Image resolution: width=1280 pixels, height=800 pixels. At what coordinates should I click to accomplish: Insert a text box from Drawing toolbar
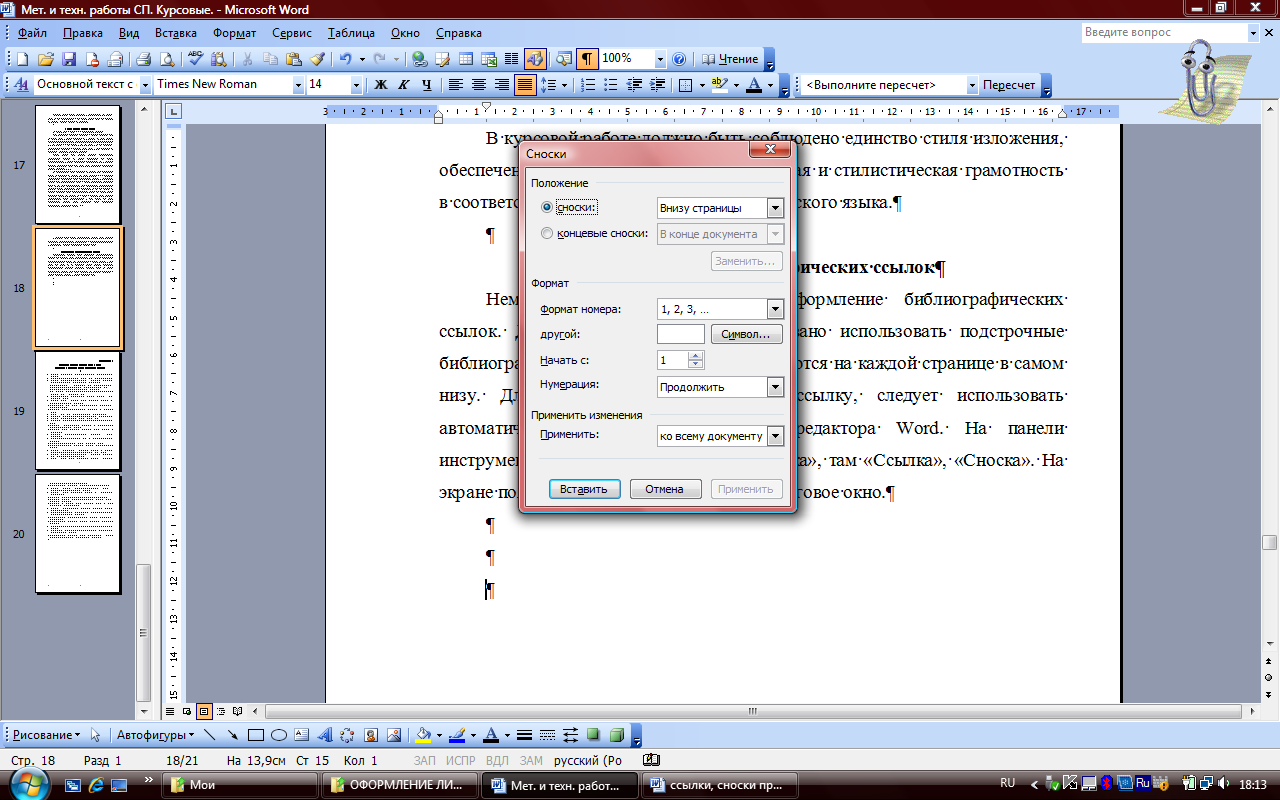[302, 735]
